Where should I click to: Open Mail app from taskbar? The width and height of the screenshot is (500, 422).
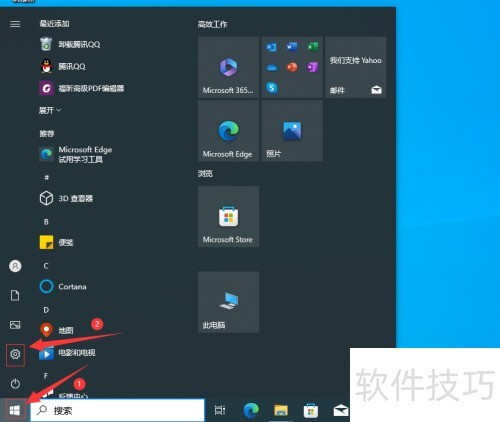(x=341, y=411)
